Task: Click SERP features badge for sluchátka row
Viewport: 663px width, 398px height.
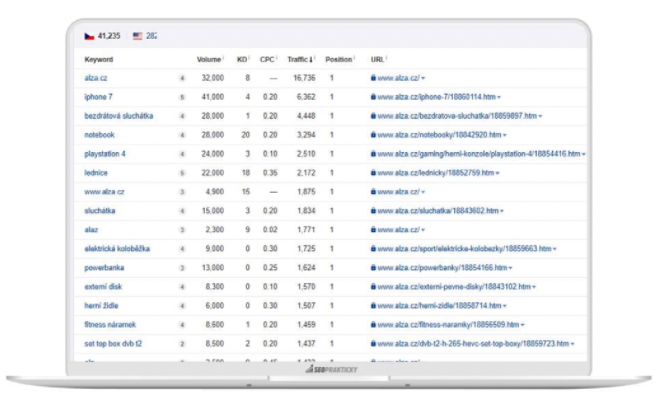Action: (x=182, y=211)
